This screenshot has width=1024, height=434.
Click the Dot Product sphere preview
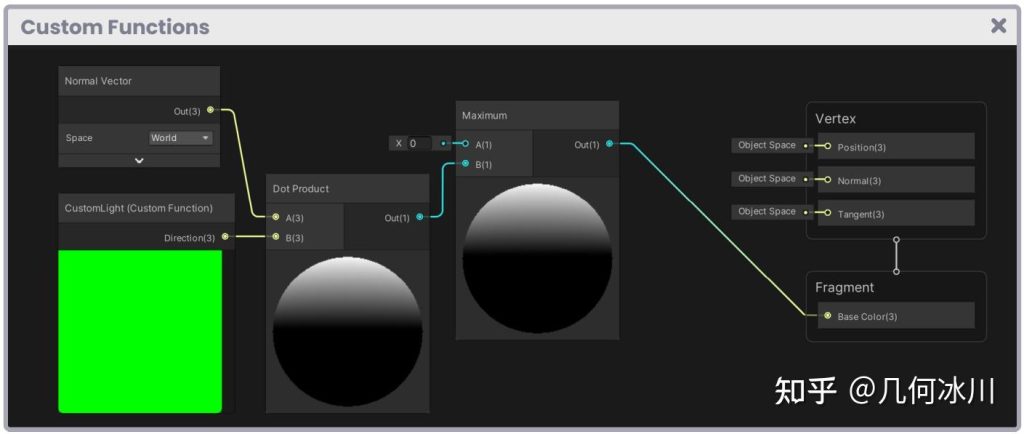[347, 332]
